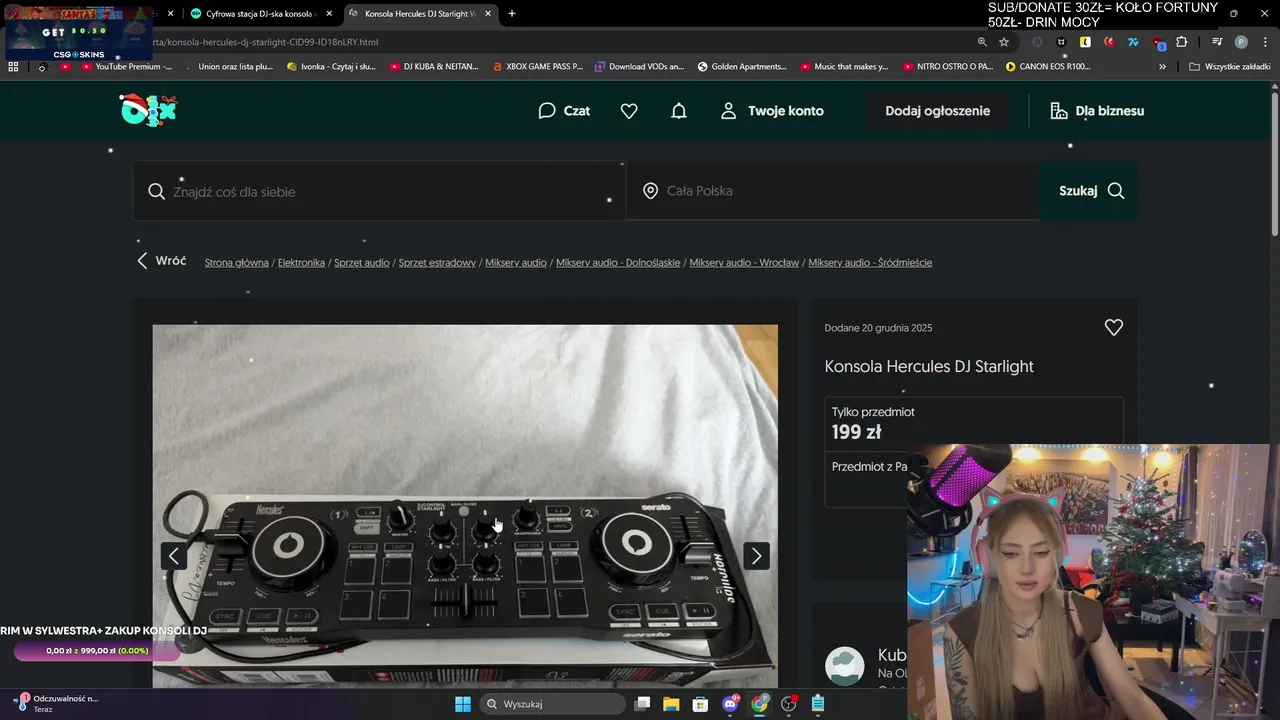Open the 'Download VODs an...' bookmark
The width and height of the screenshot is (1280, 720).
pyautogui.click(x=640, y=67)
